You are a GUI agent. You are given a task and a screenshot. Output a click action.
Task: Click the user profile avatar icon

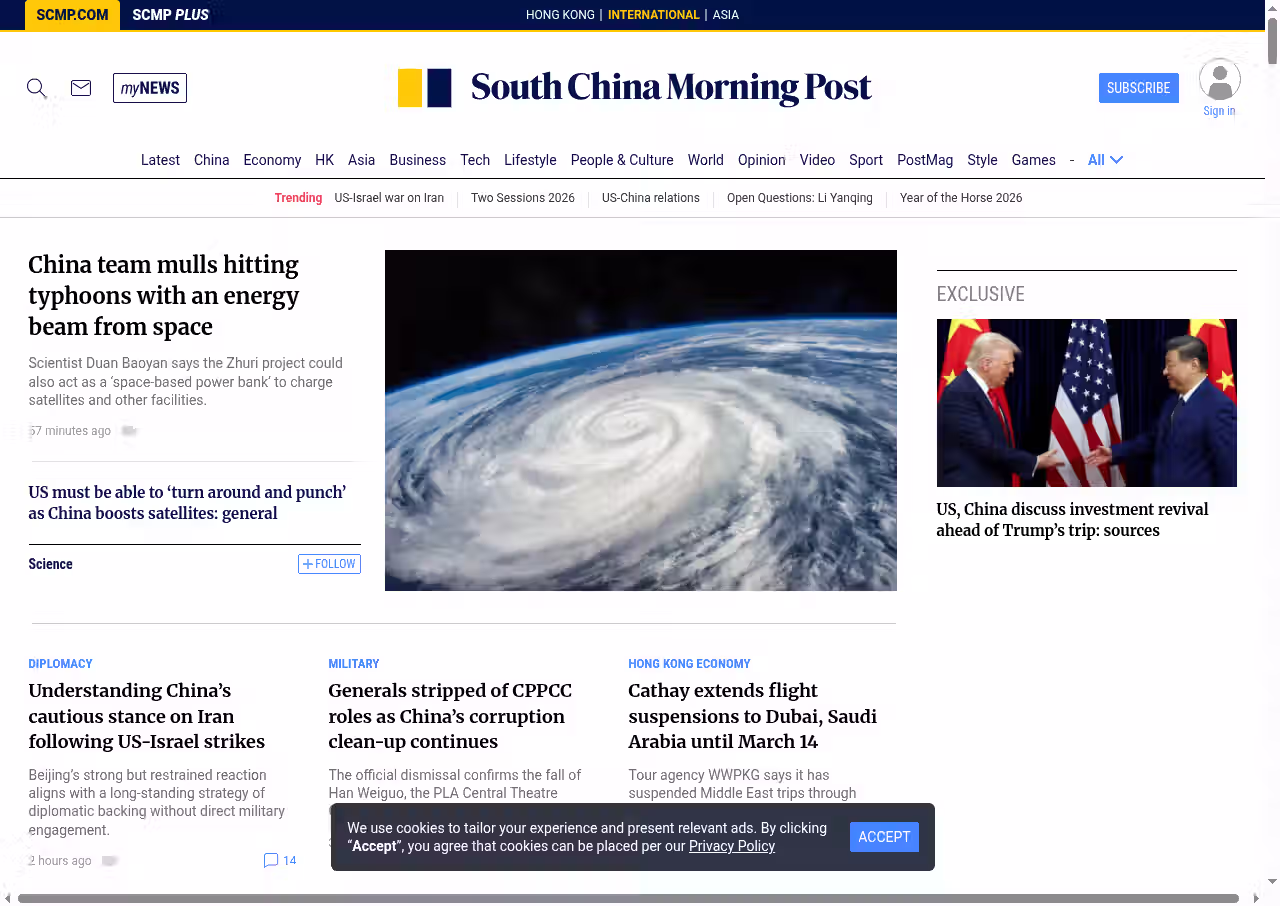coord(1219,80)
